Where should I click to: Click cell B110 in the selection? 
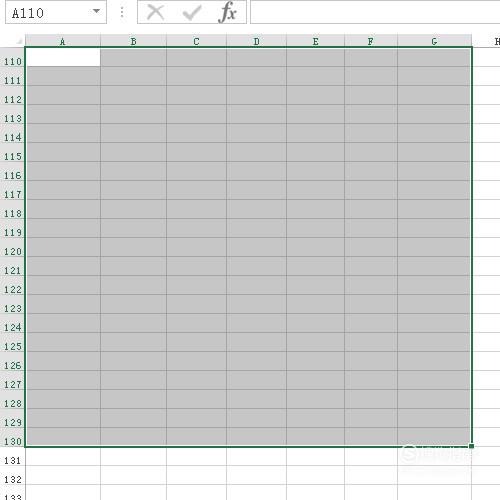pos(133,57)
